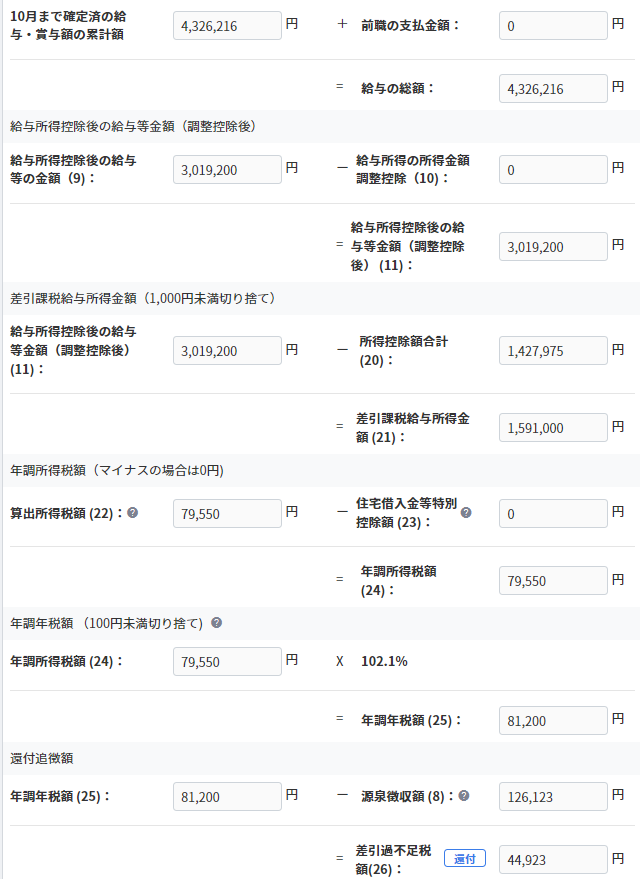The image size is (640, 879).
Task: Click the 給与等金額（調整控除後）(11) result field
Action: pos(553,247)
